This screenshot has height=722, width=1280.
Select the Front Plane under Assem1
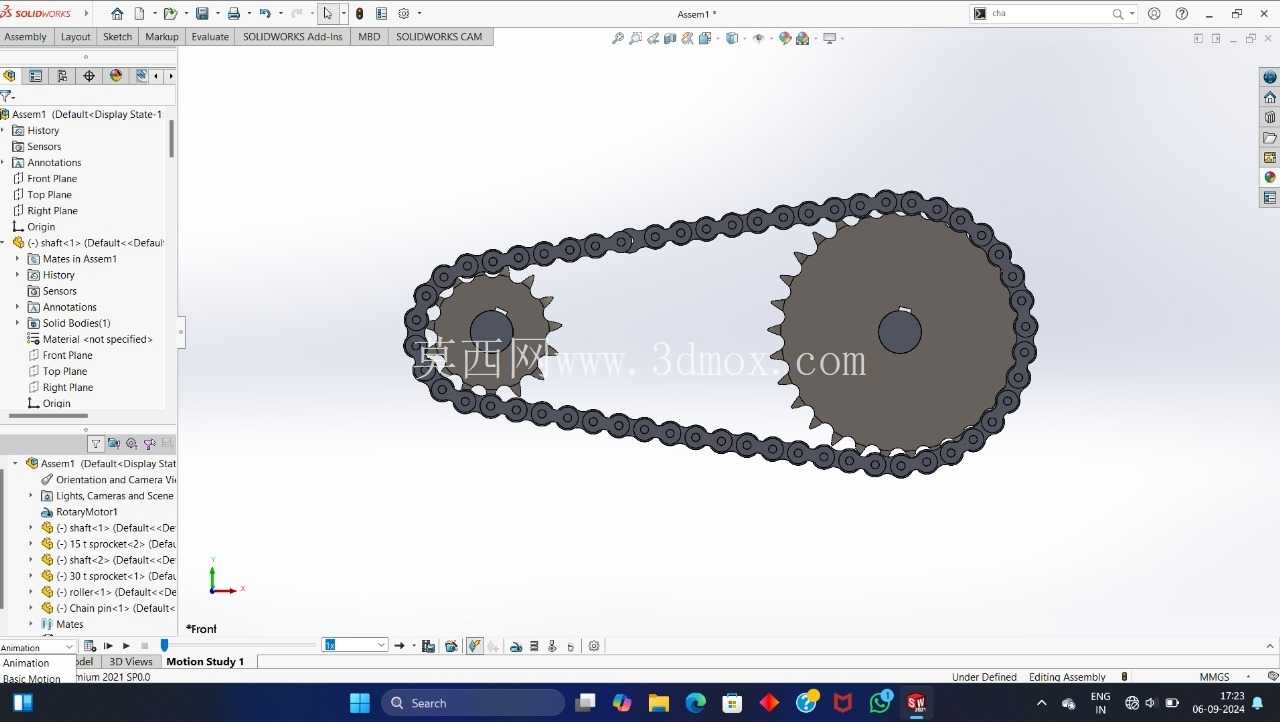[x=52, y=178]
